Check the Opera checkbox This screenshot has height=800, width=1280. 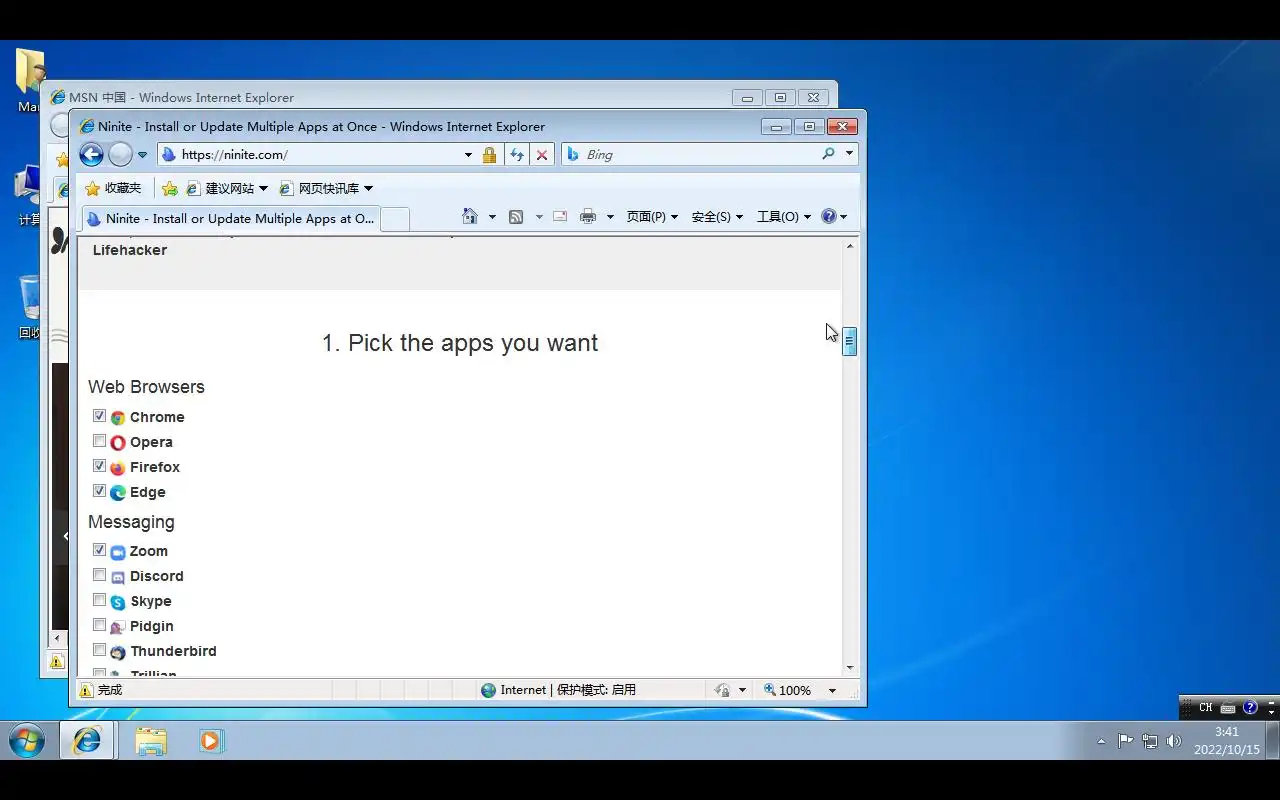point(99,441)
